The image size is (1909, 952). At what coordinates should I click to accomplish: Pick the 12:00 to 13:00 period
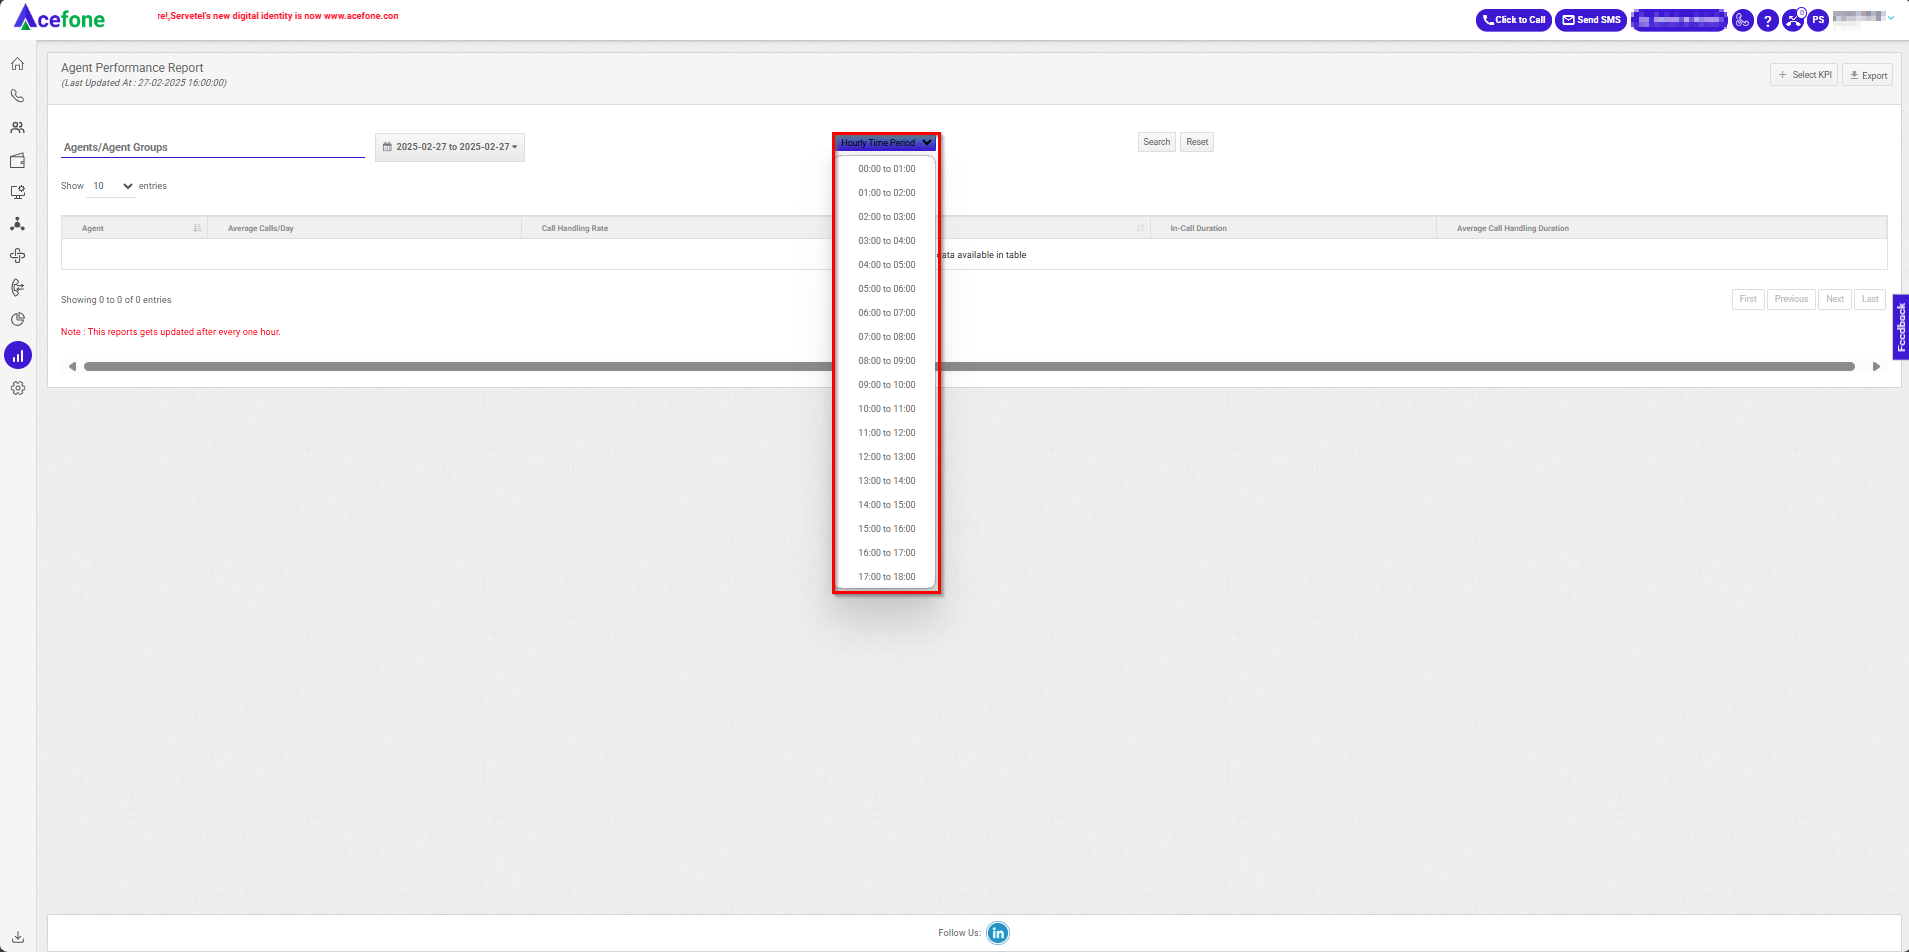pos(886,457)
